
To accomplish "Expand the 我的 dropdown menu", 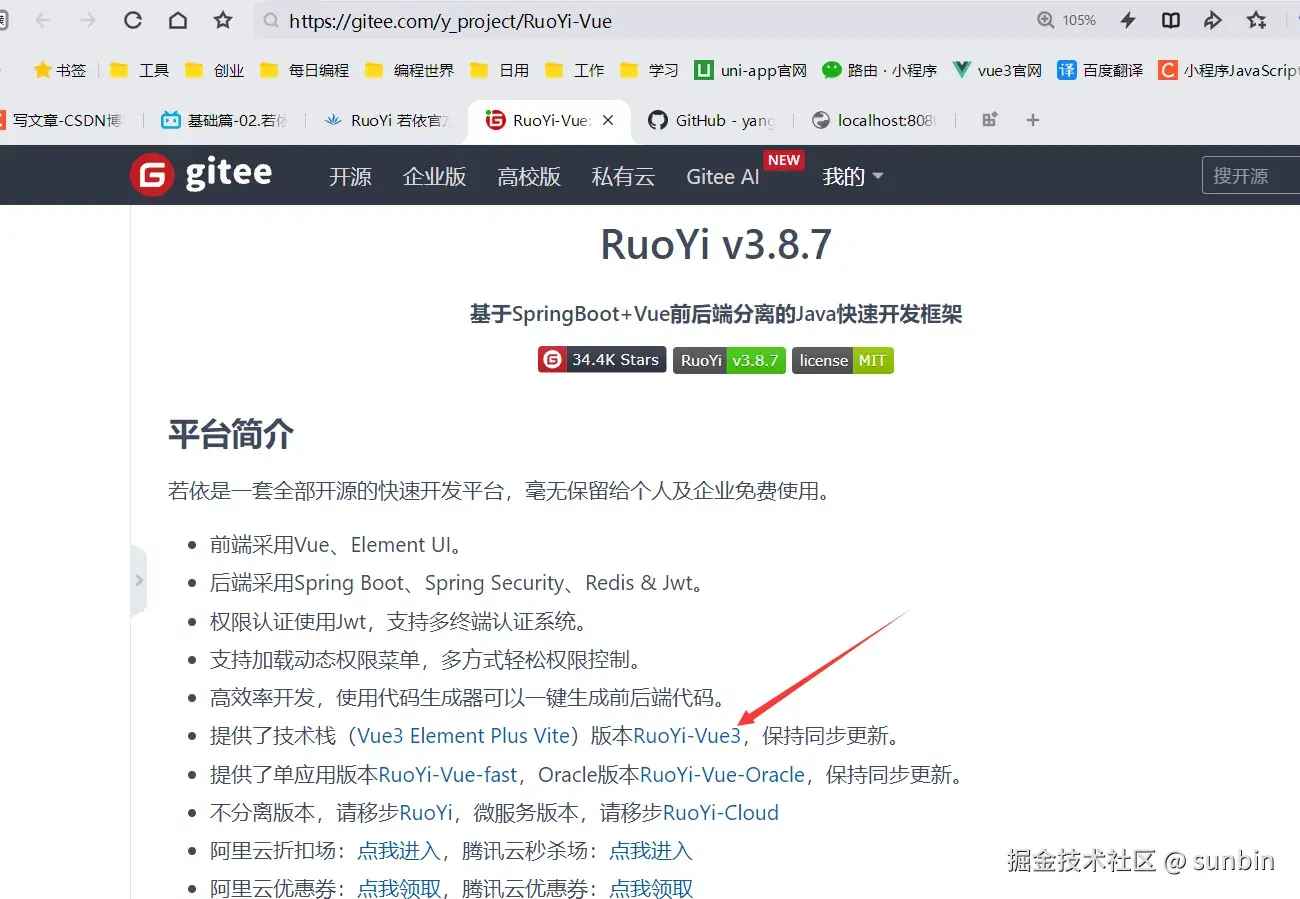I will coord(853,176).
